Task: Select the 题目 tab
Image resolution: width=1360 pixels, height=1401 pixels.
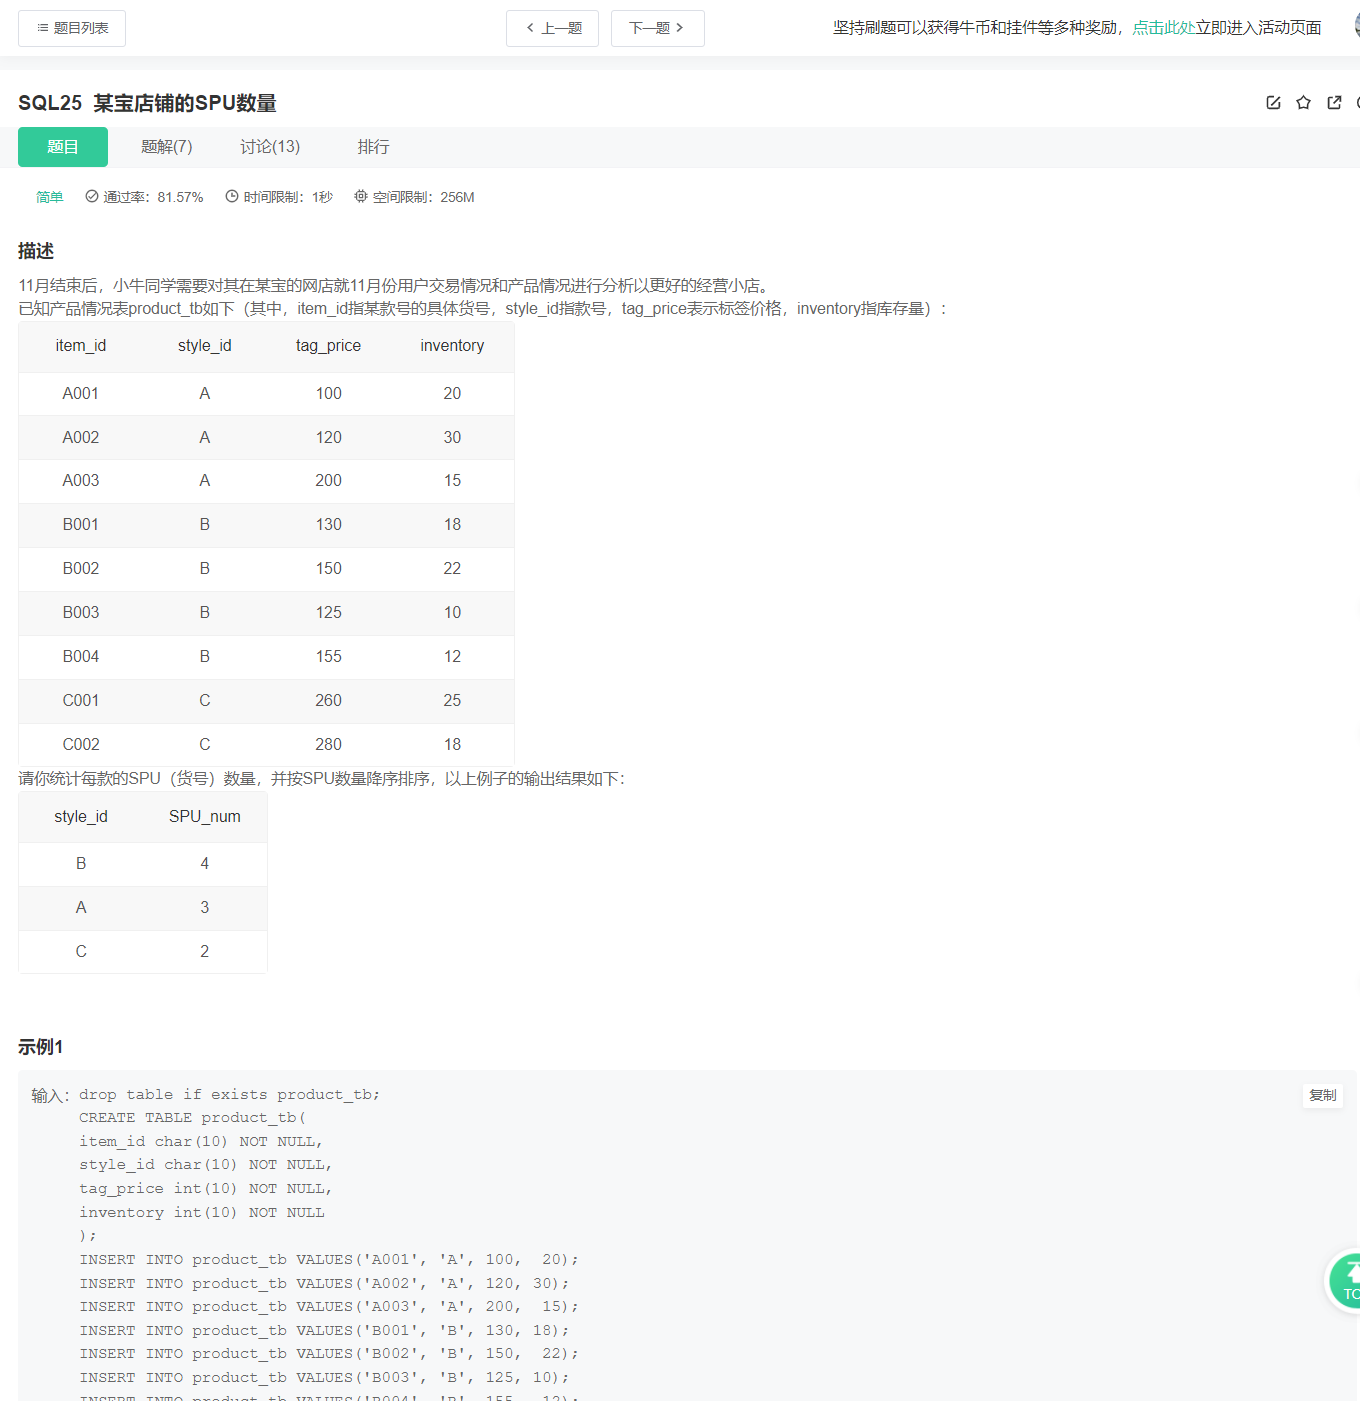Action: point(63,147)
